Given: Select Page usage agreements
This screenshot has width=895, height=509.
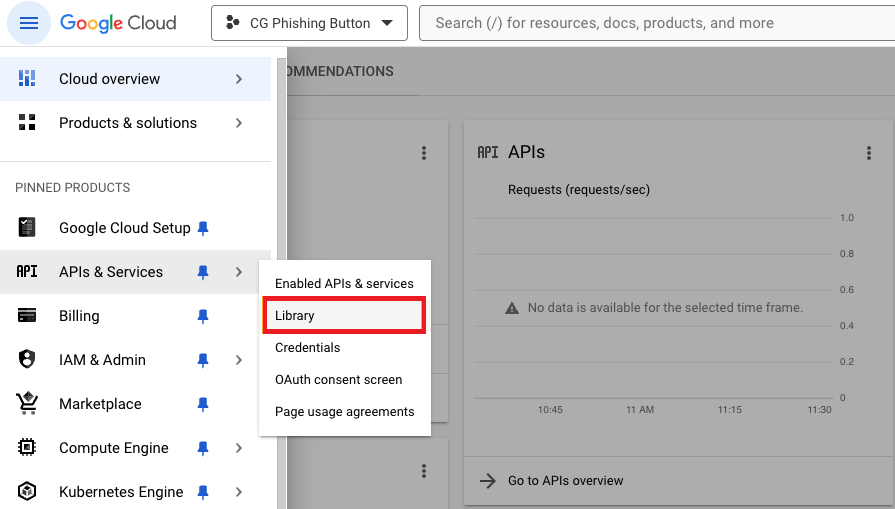Looking at the screenshot, I should tap(344, 411).
